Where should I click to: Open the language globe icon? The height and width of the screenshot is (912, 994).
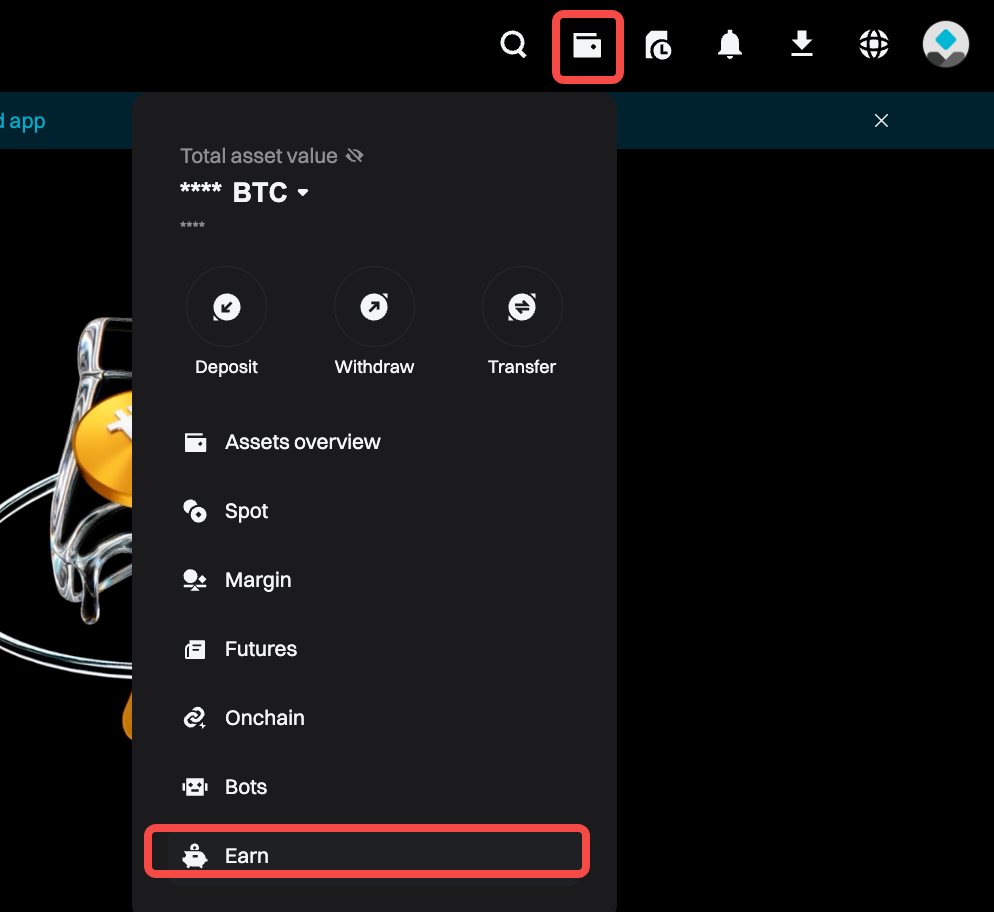point(874,45)
